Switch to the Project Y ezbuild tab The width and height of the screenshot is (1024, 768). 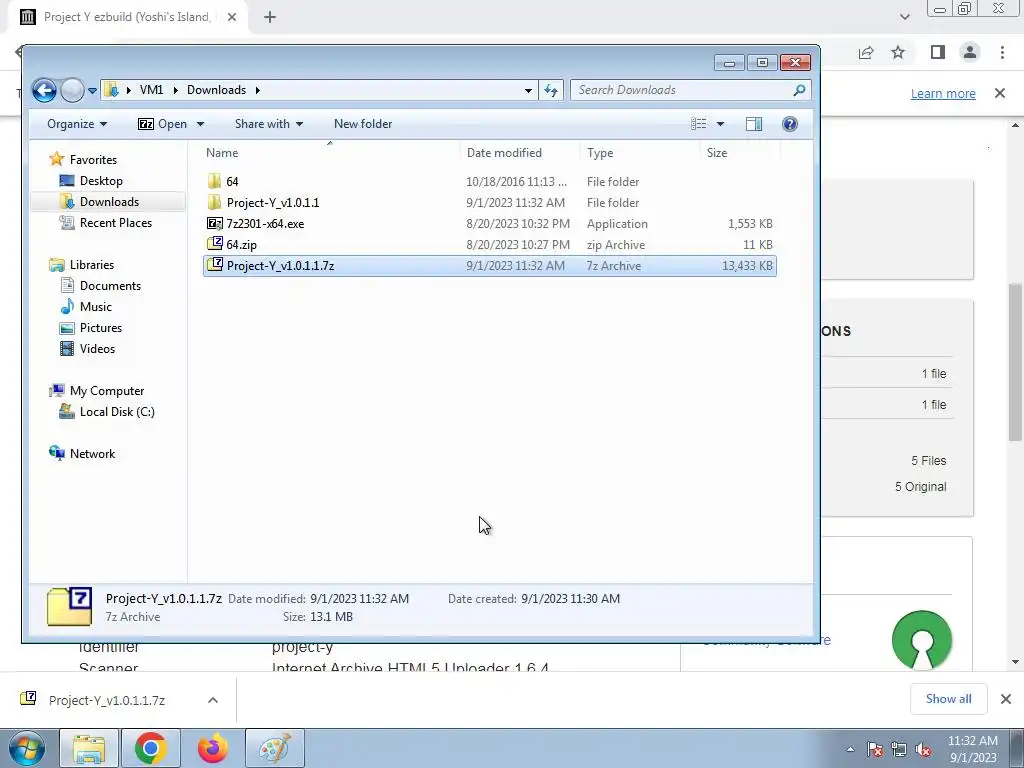coord(127,17)
